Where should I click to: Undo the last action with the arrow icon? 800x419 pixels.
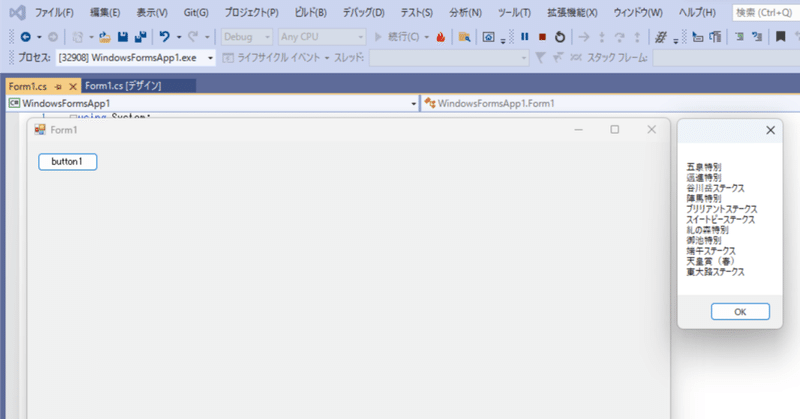[164, 37]
